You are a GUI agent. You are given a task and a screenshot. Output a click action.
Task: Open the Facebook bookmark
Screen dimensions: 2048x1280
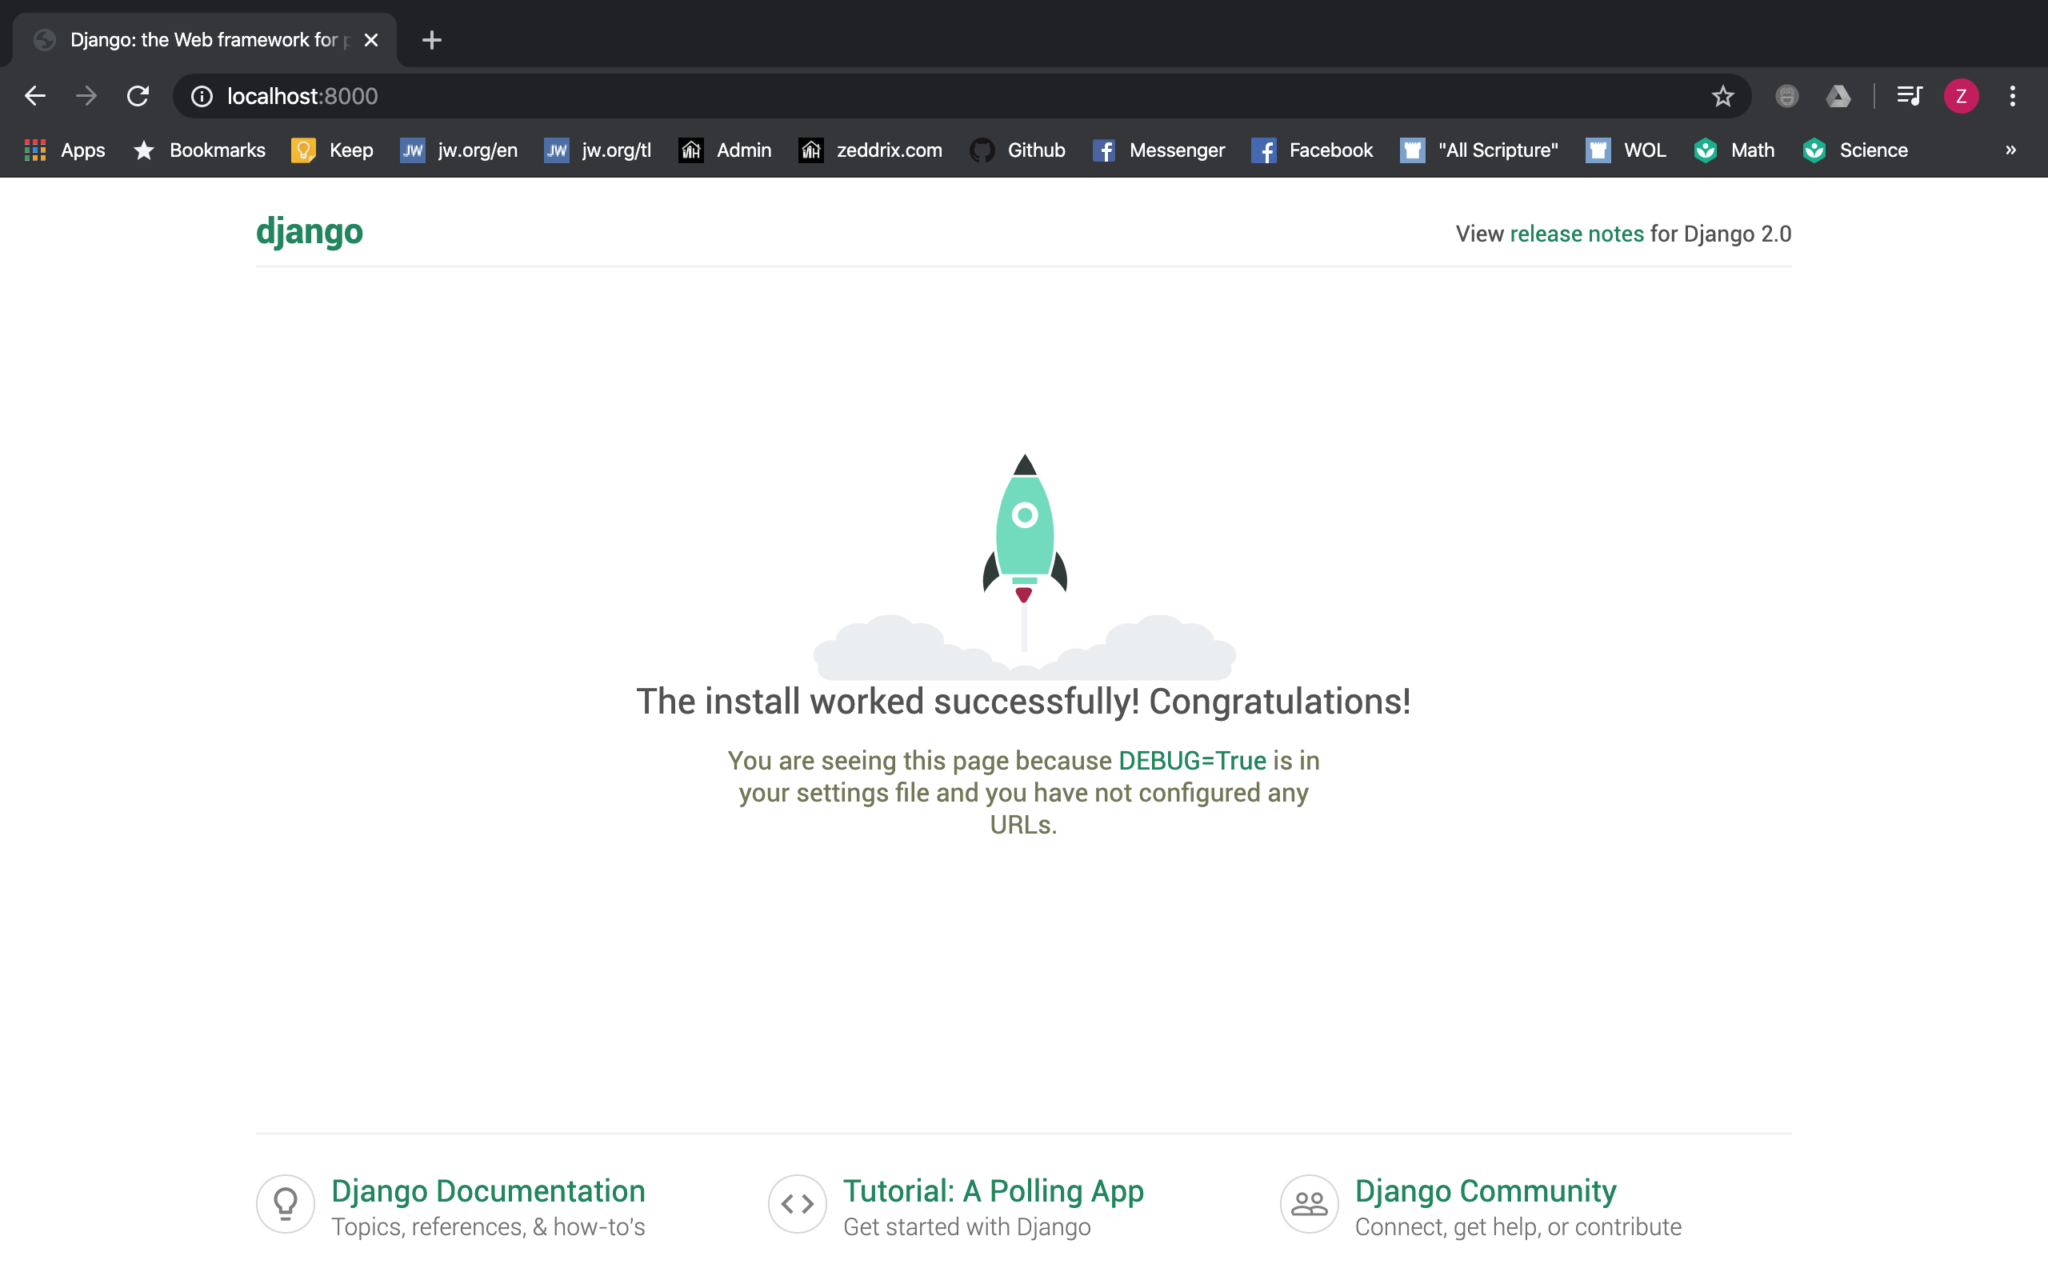pos(1312,150)
